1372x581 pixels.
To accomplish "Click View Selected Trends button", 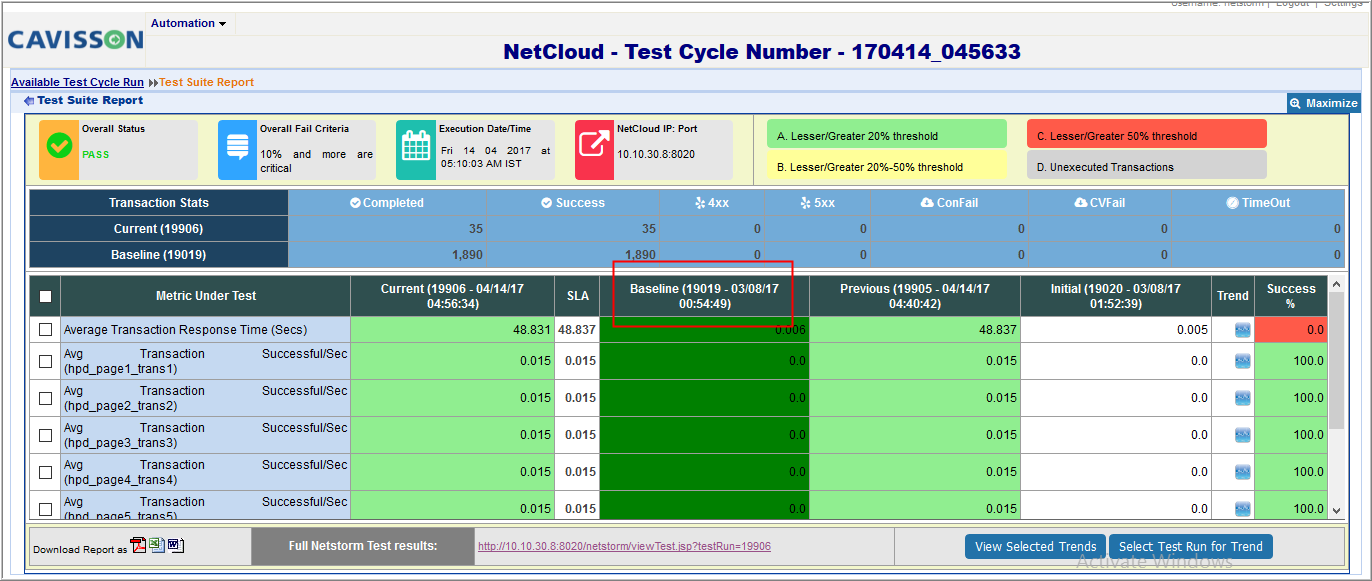I will (1035, 546).
